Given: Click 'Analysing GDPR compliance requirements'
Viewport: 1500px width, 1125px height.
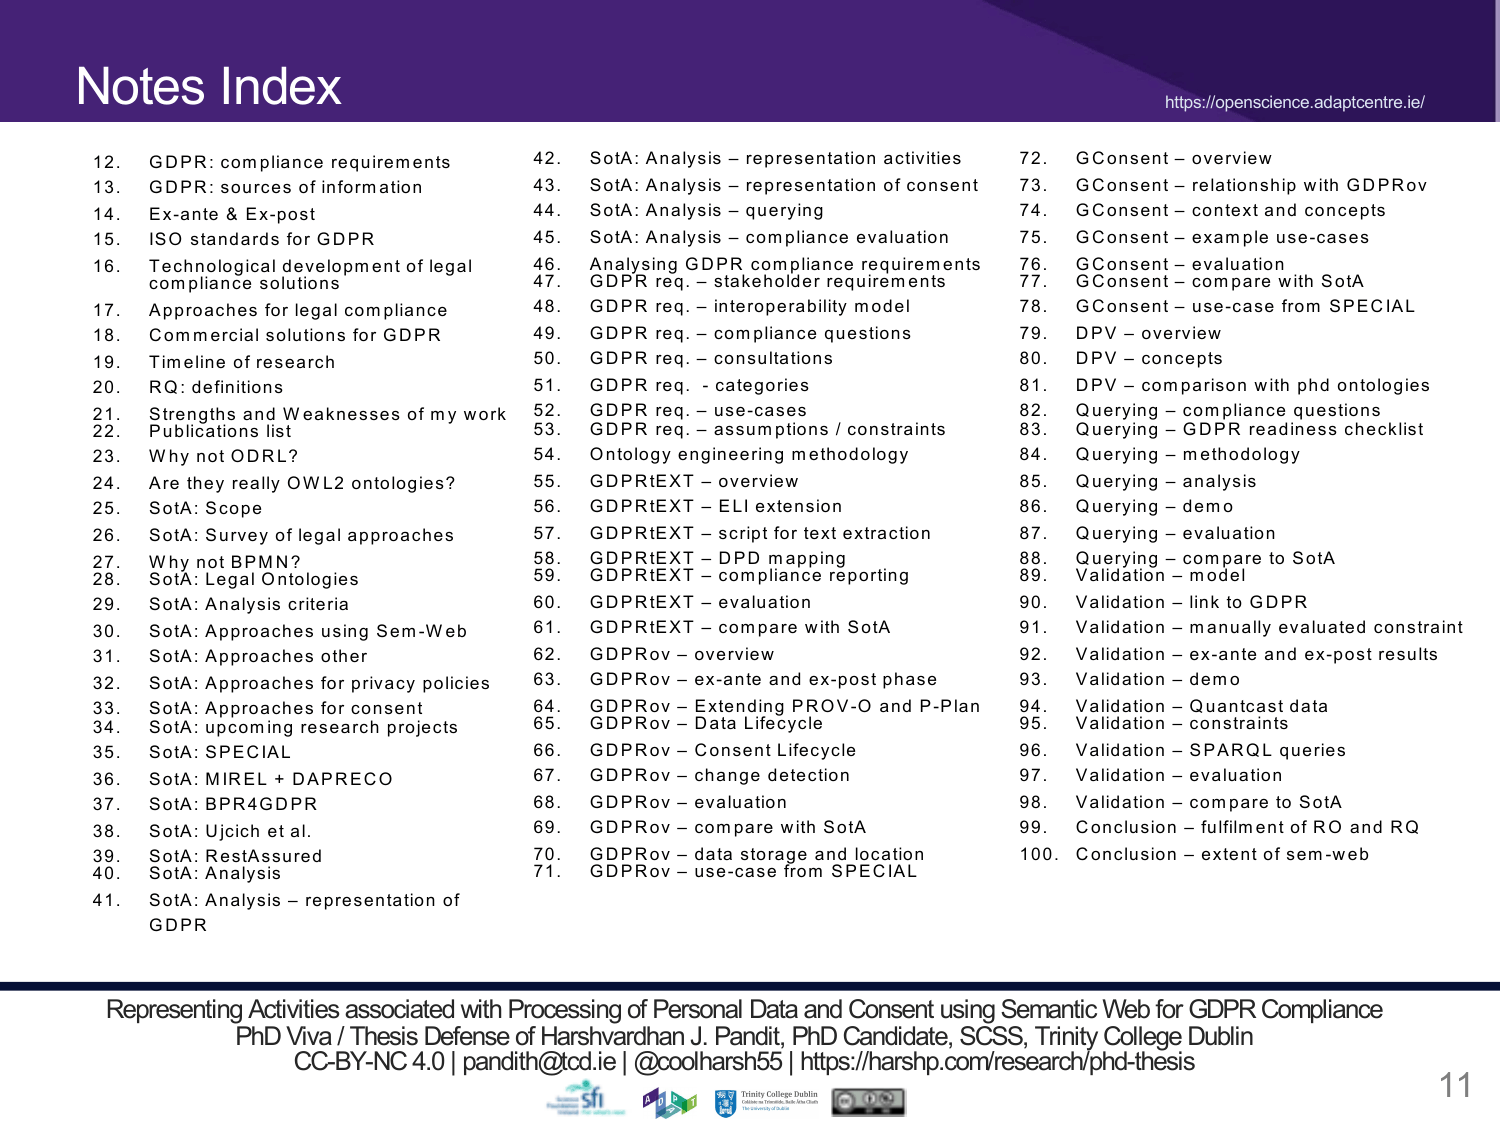Looking at the screenshot, I should (x=785, y=264).
